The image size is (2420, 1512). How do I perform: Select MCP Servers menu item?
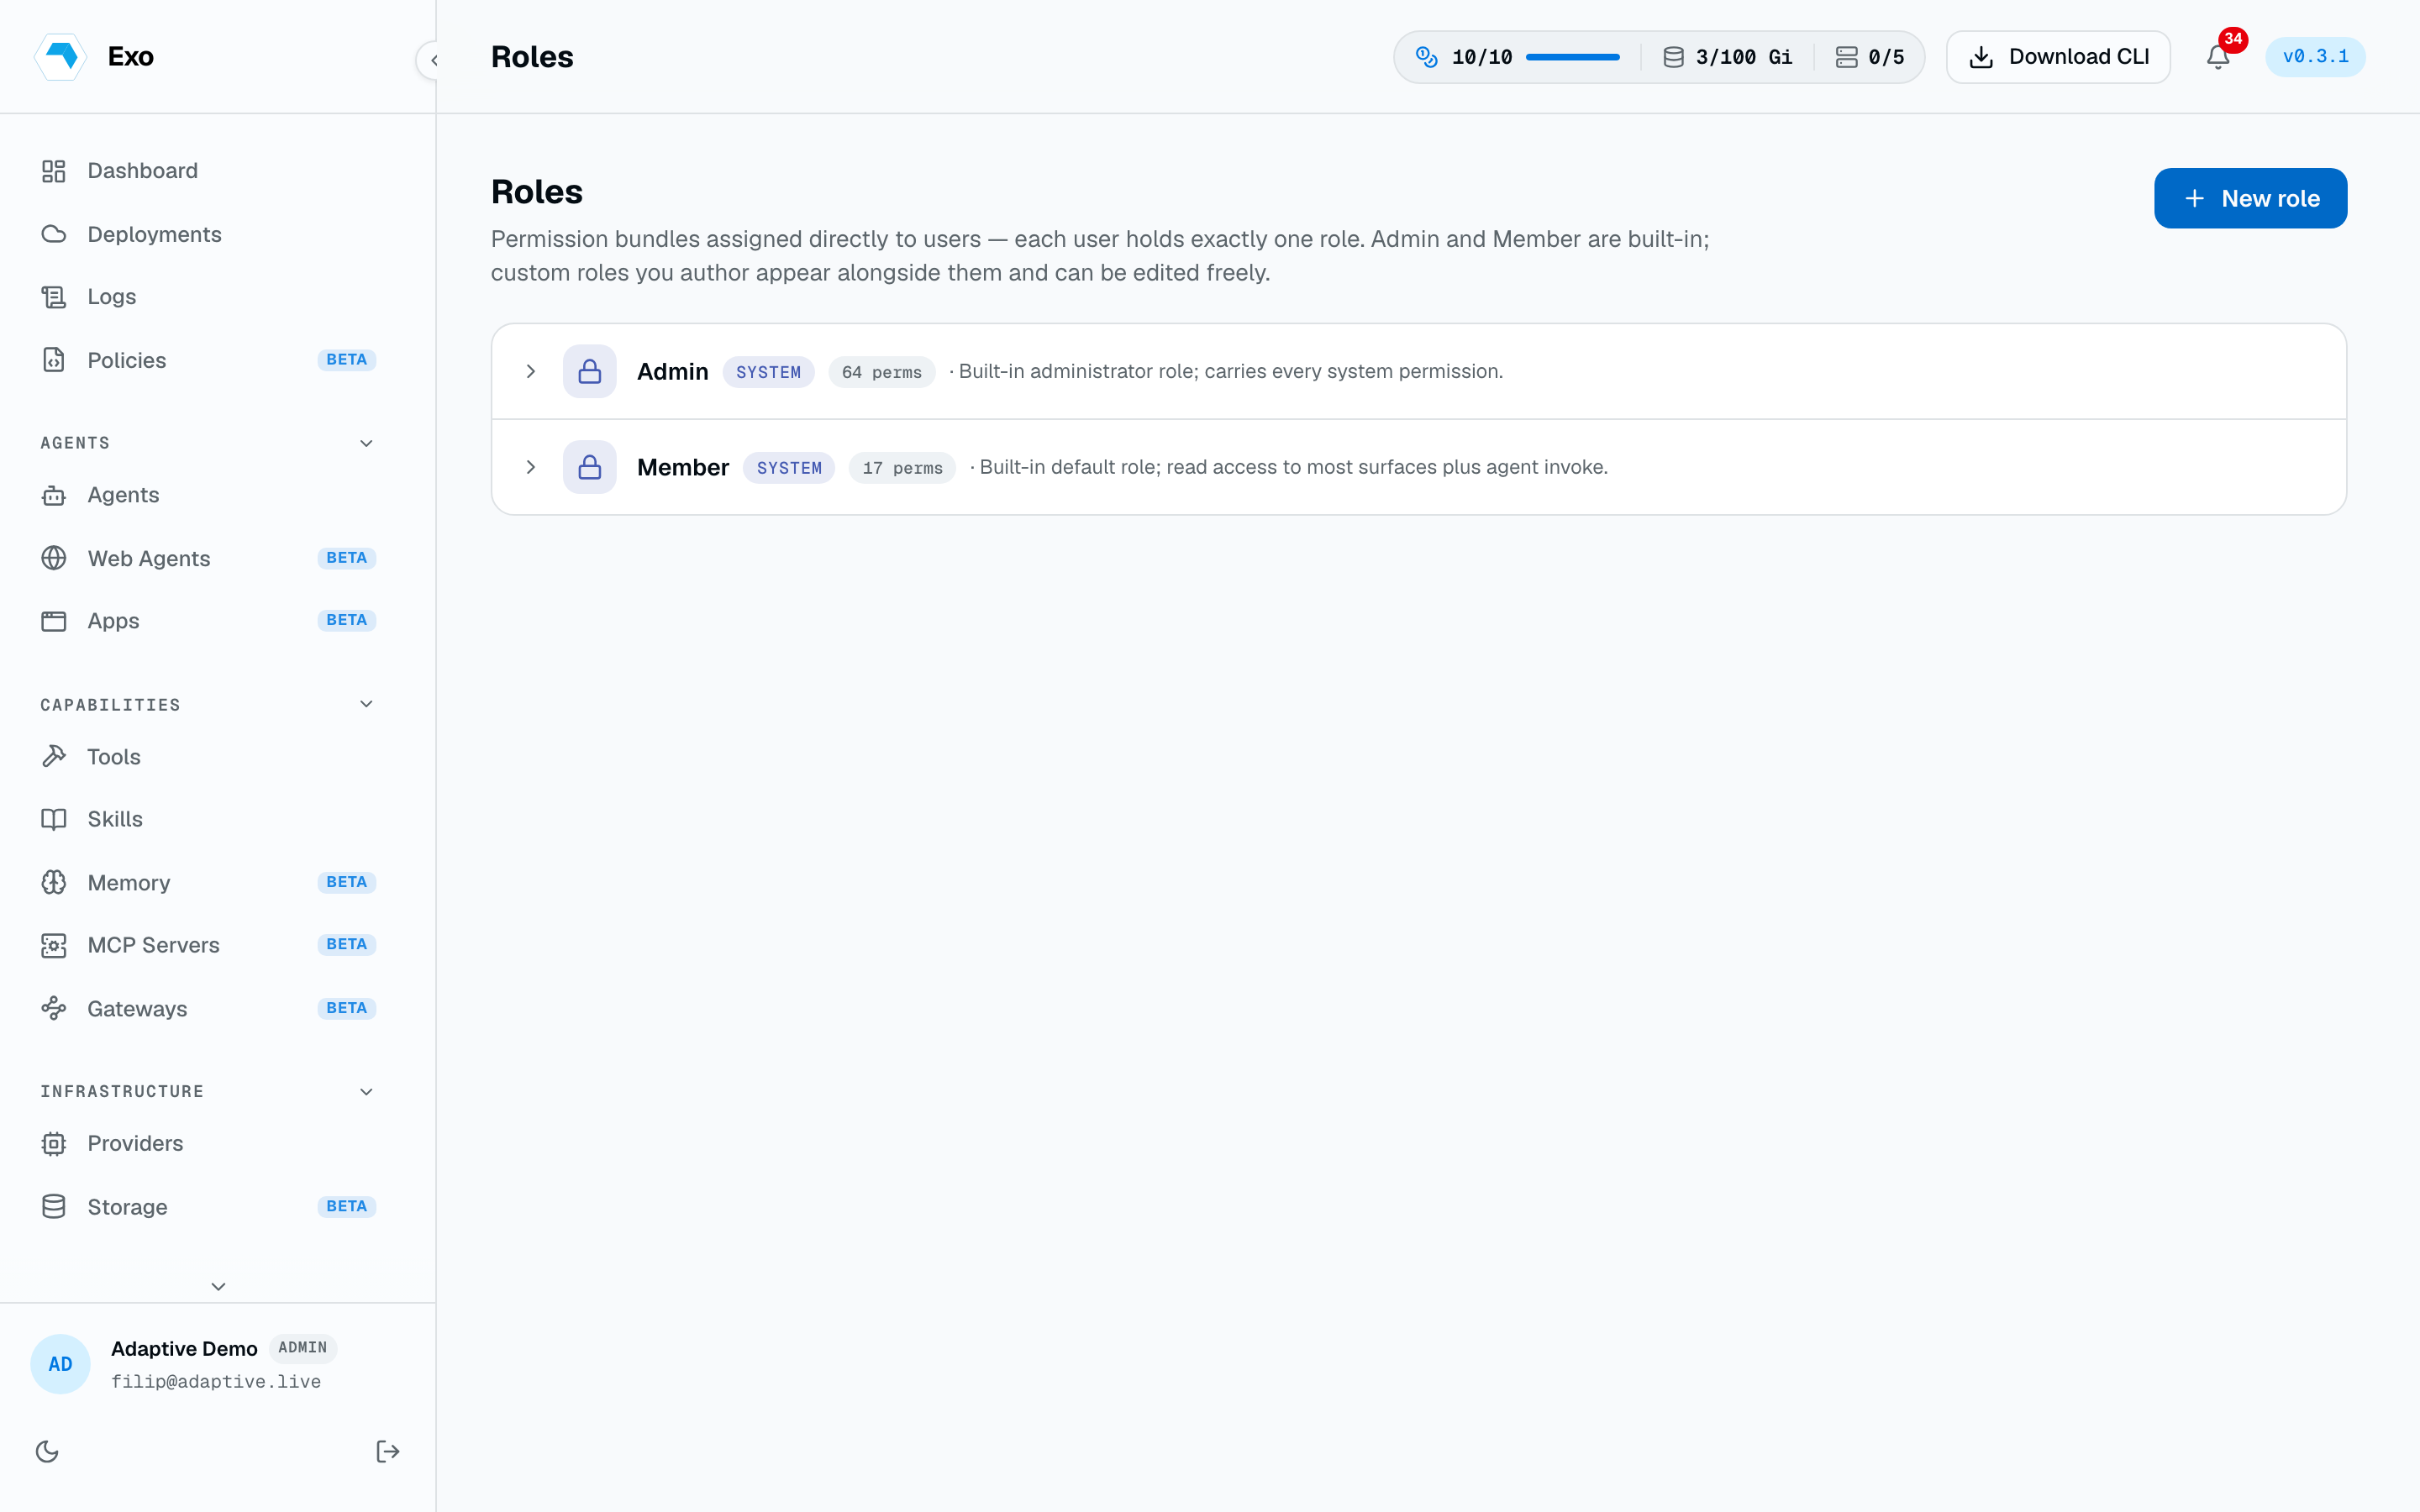[x=208, y=945]
